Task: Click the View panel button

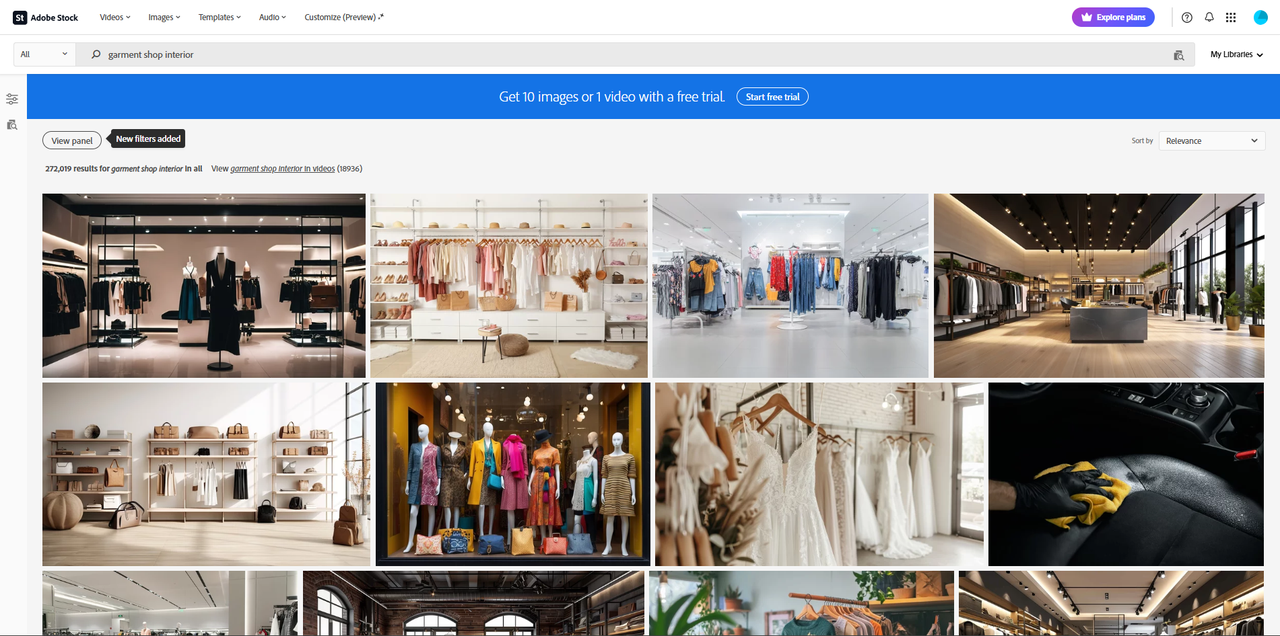Action: [x=71, y=140]
